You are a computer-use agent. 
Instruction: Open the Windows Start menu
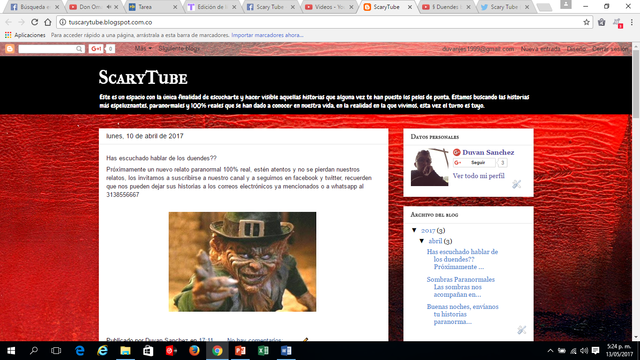pyautogui.click(x=11, y=351)
